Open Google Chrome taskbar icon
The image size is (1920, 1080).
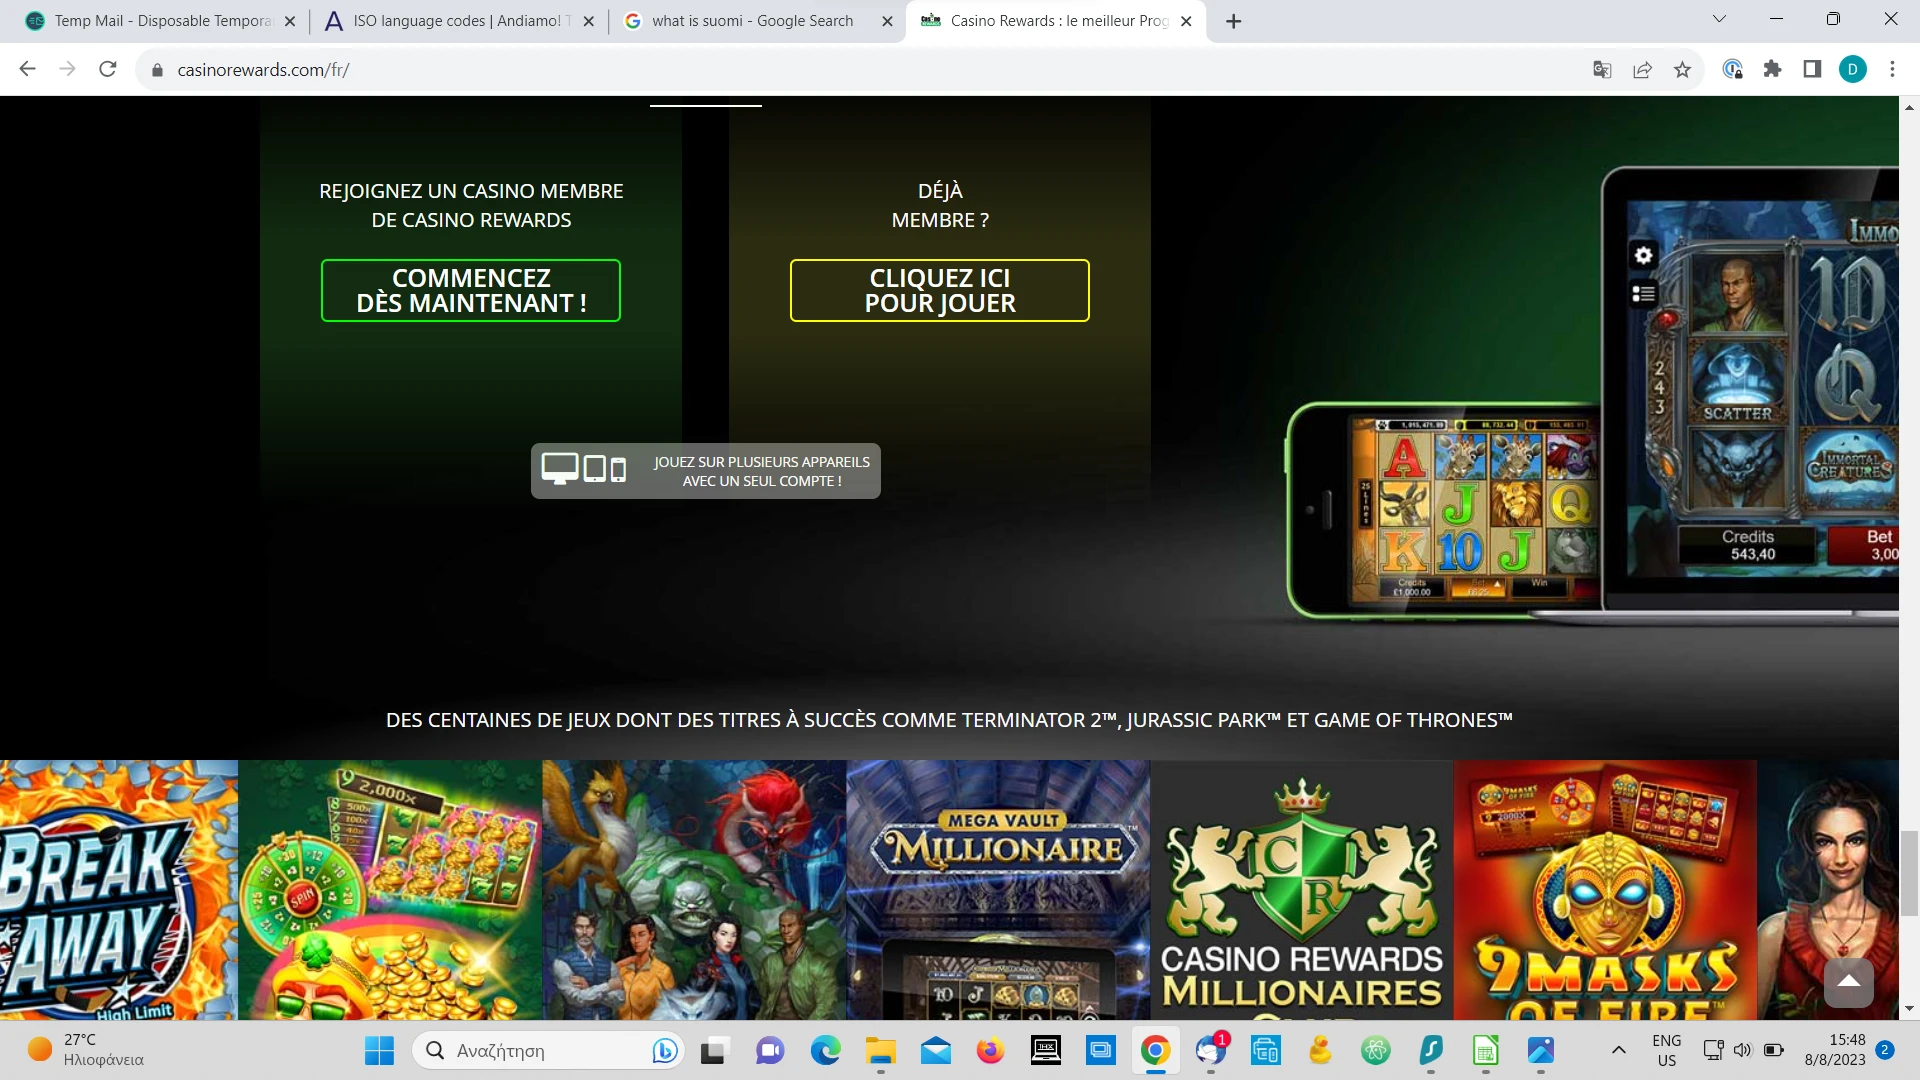pyautogui.click(x=1156, y=1051)
